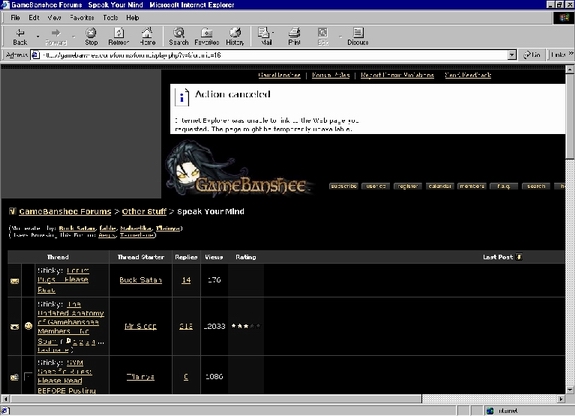
Task: Click the Go button beside address bar
Action: click(x=532, y=55)
